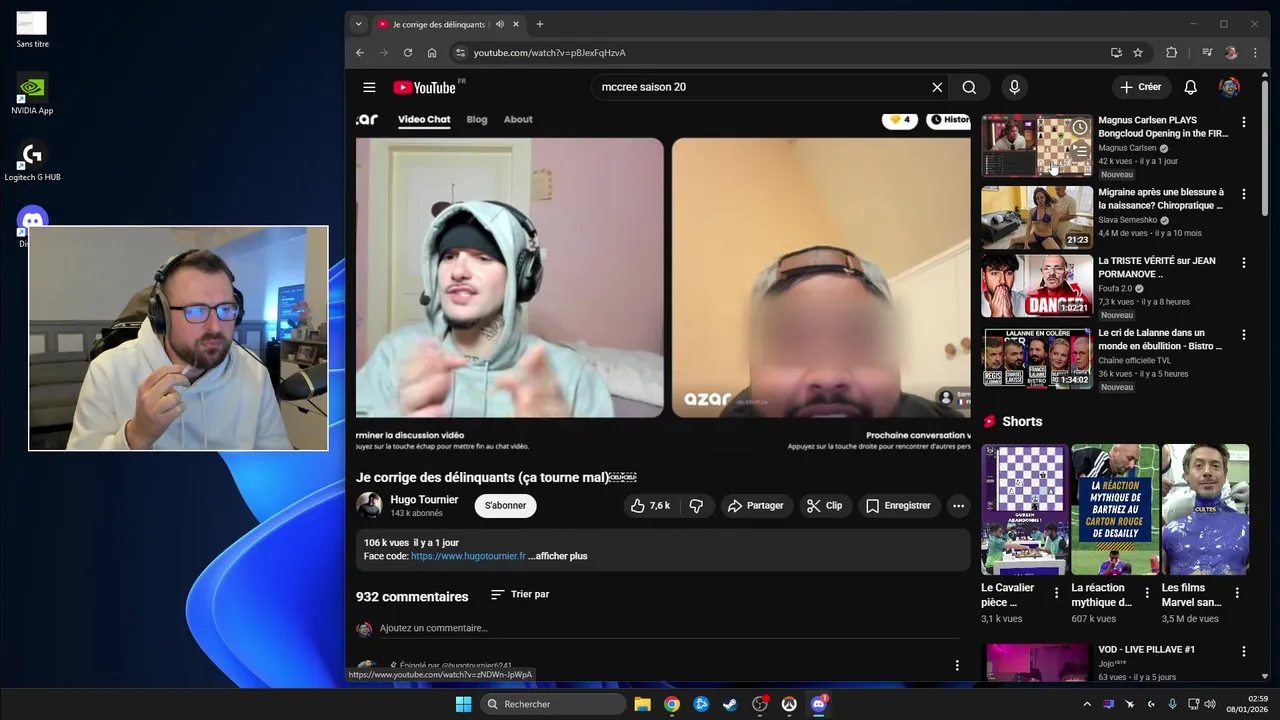Open NVIDIA App desktop shortcut
This screenshot has width=1280, height=720.
coord(32,94)
